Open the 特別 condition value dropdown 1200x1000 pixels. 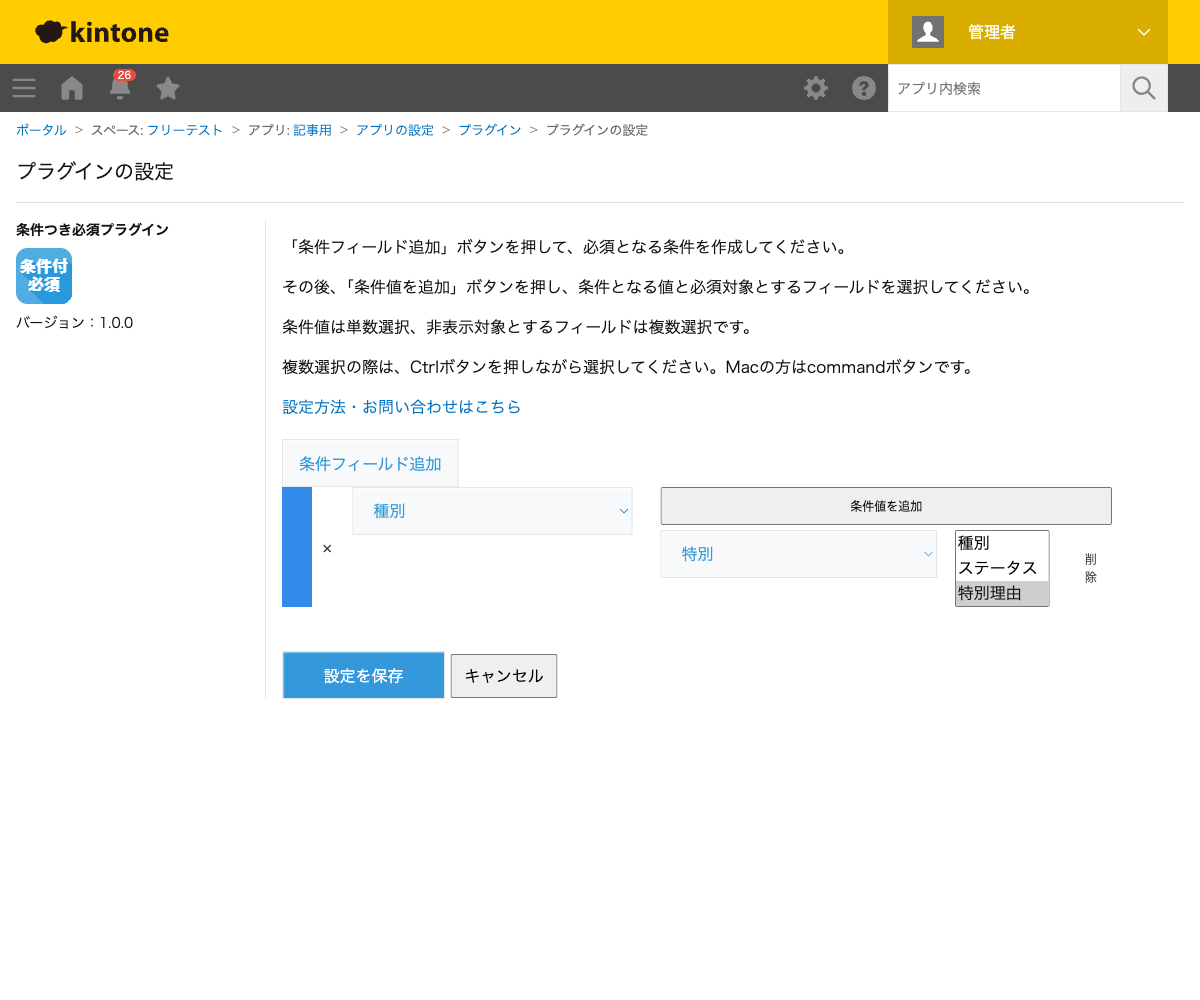[798, 554]
